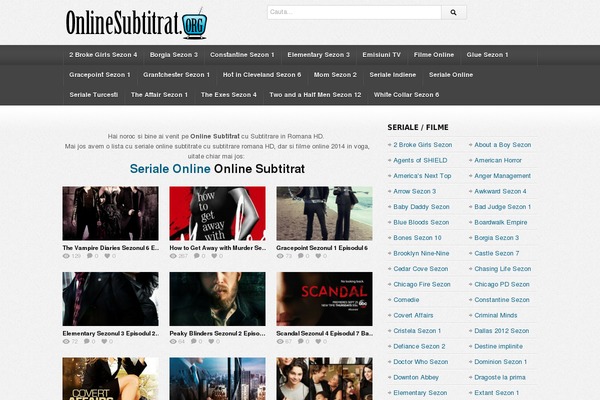Open Peaky Blinders episode thumbnail
This screenshot has width=600, height=400.
click(217, 299)
